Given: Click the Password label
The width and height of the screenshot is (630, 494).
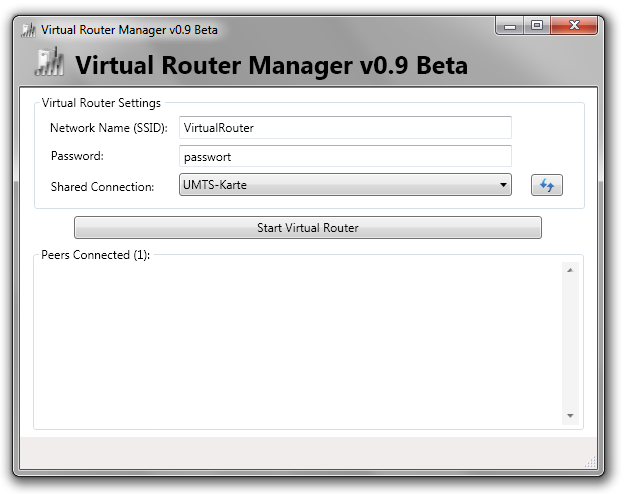Looking at the screenshot, I should point(77,156).
